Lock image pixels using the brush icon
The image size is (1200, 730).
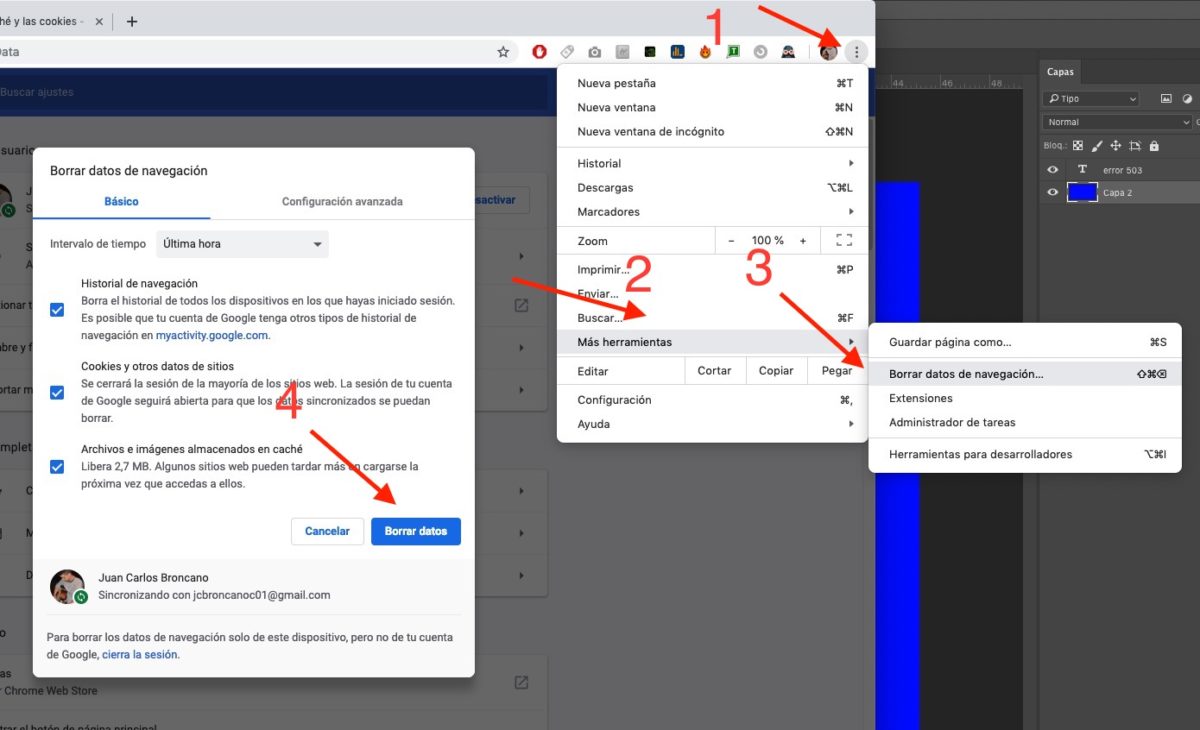click(x=1097, y=146)
